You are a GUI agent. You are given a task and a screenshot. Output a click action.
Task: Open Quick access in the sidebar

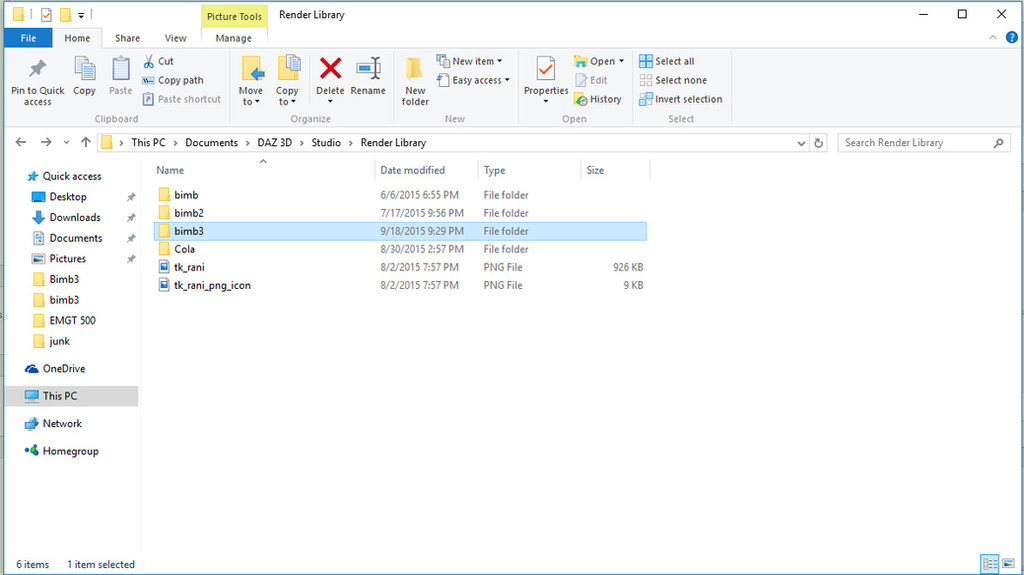[64, 176]
